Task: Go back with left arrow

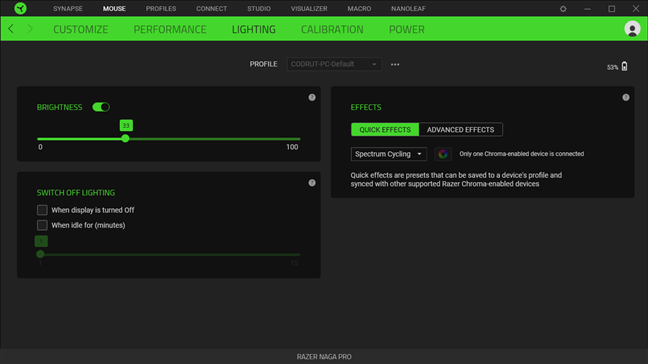Action: coord(11,29)
